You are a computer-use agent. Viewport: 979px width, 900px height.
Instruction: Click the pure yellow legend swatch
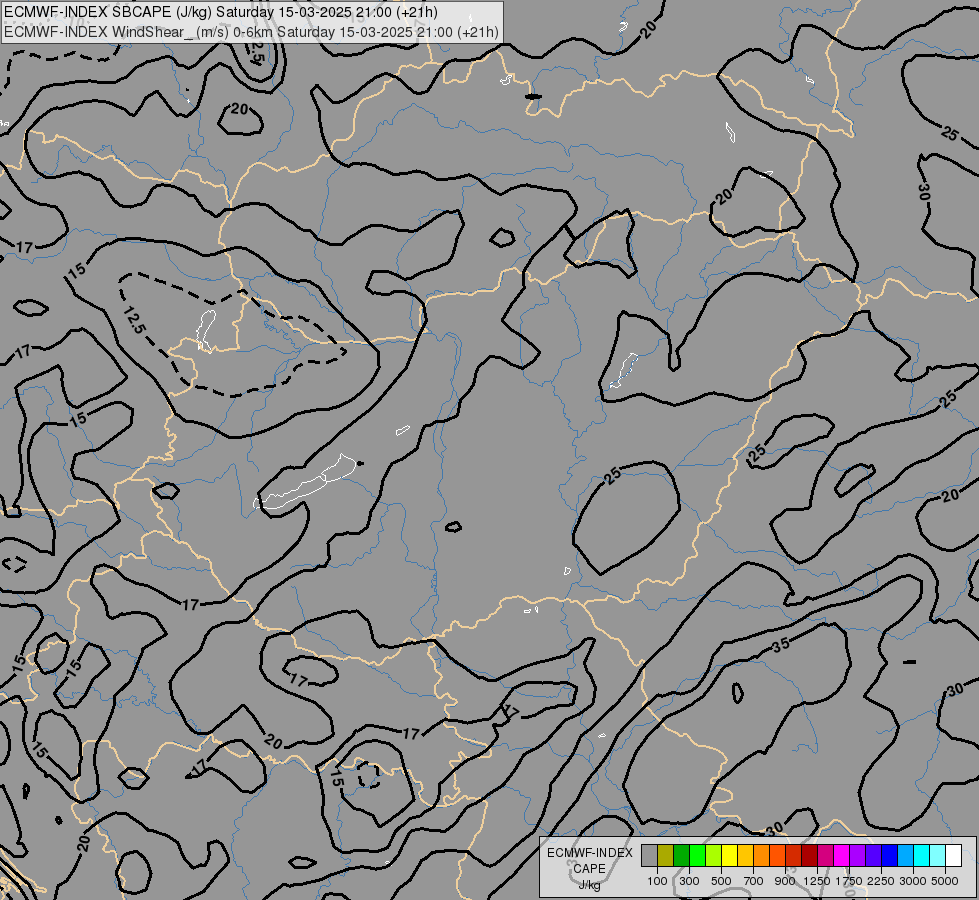729,855
